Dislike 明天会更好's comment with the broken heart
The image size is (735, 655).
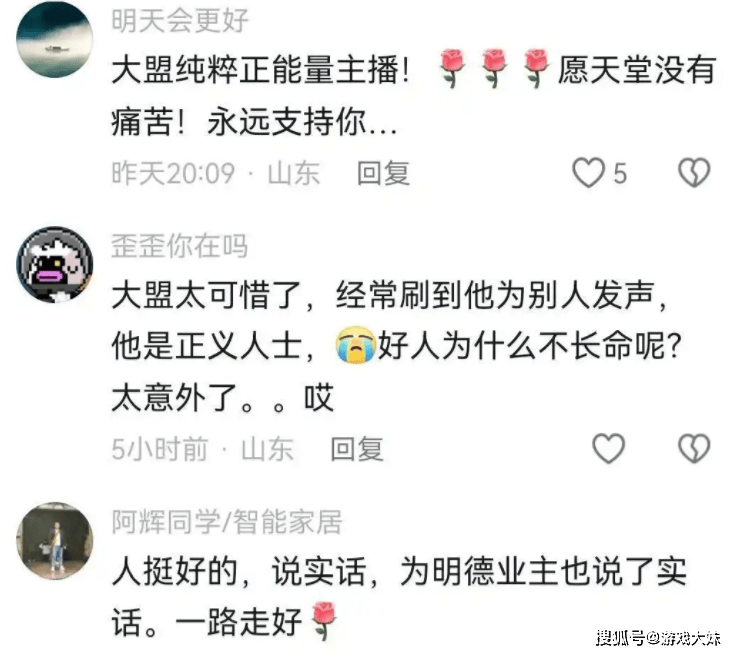click(694, 173)
